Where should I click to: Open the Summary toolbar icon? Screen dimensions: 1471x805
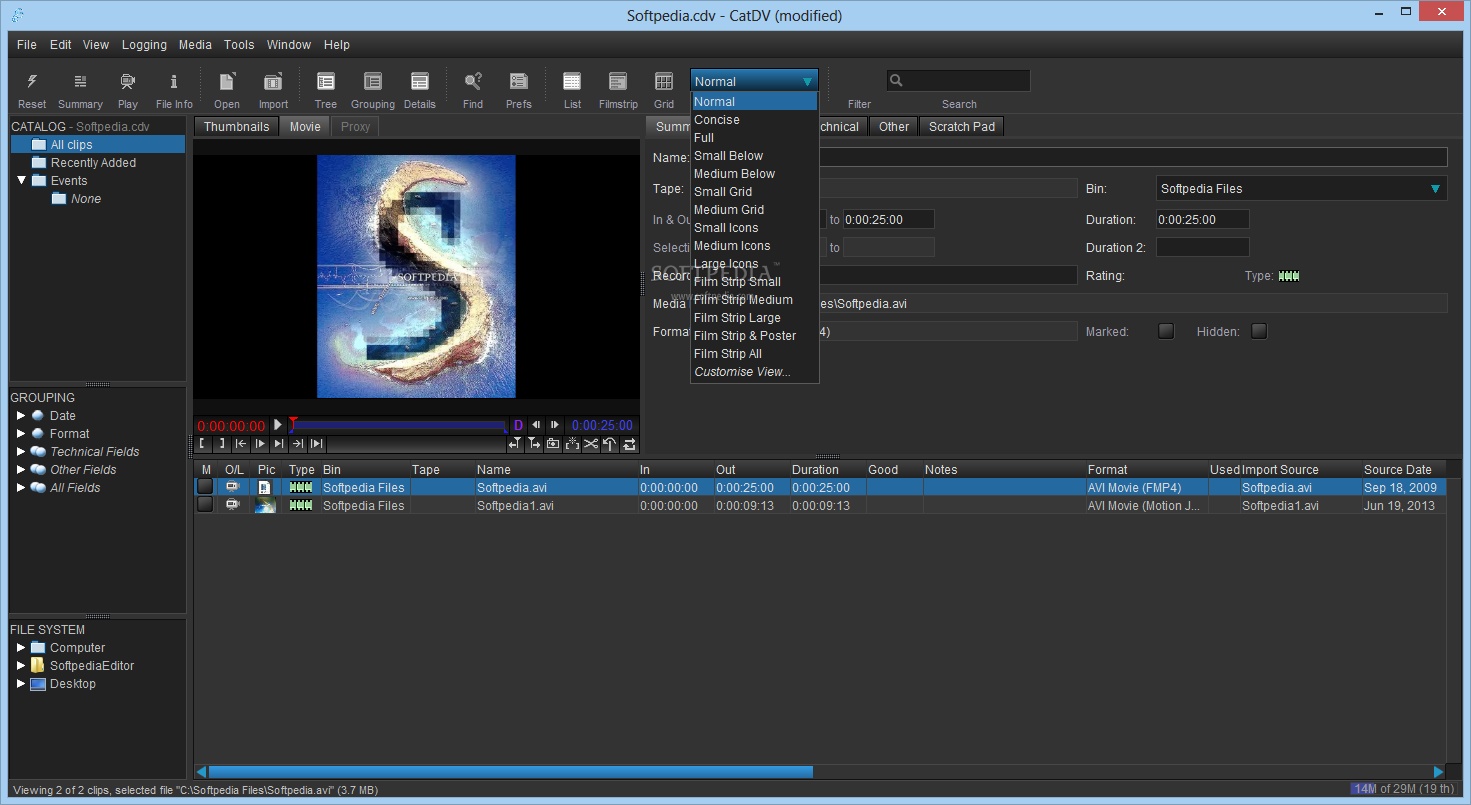[x=80, y=82]
